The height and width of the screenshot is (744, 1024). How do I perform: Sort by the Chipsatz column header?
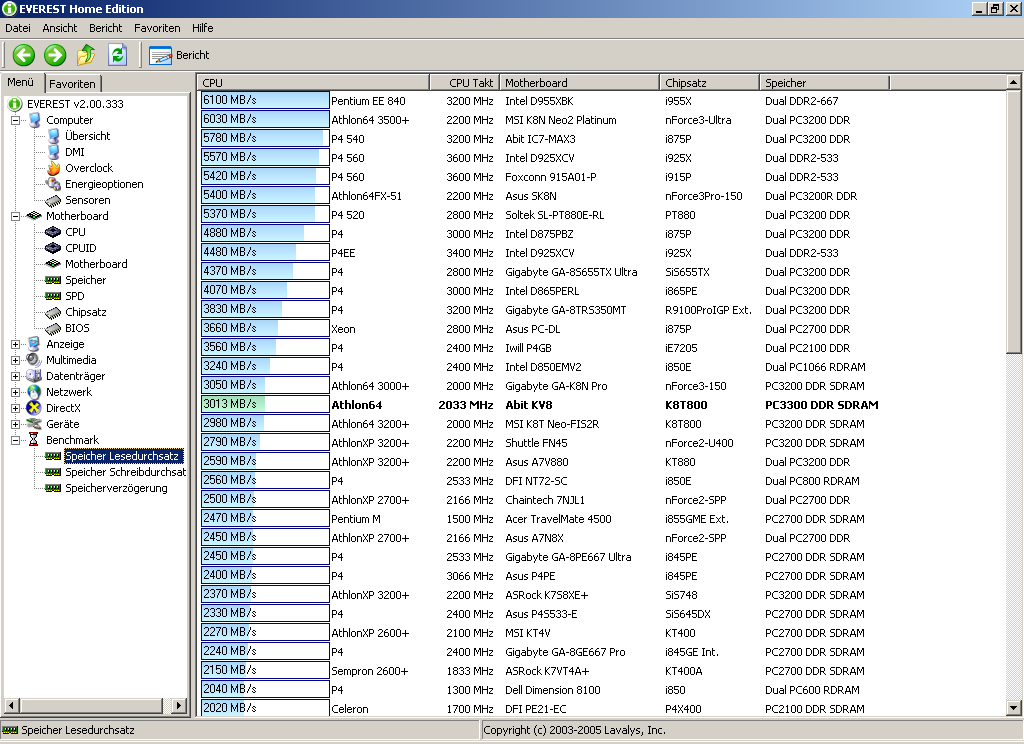tap(709, 83)
